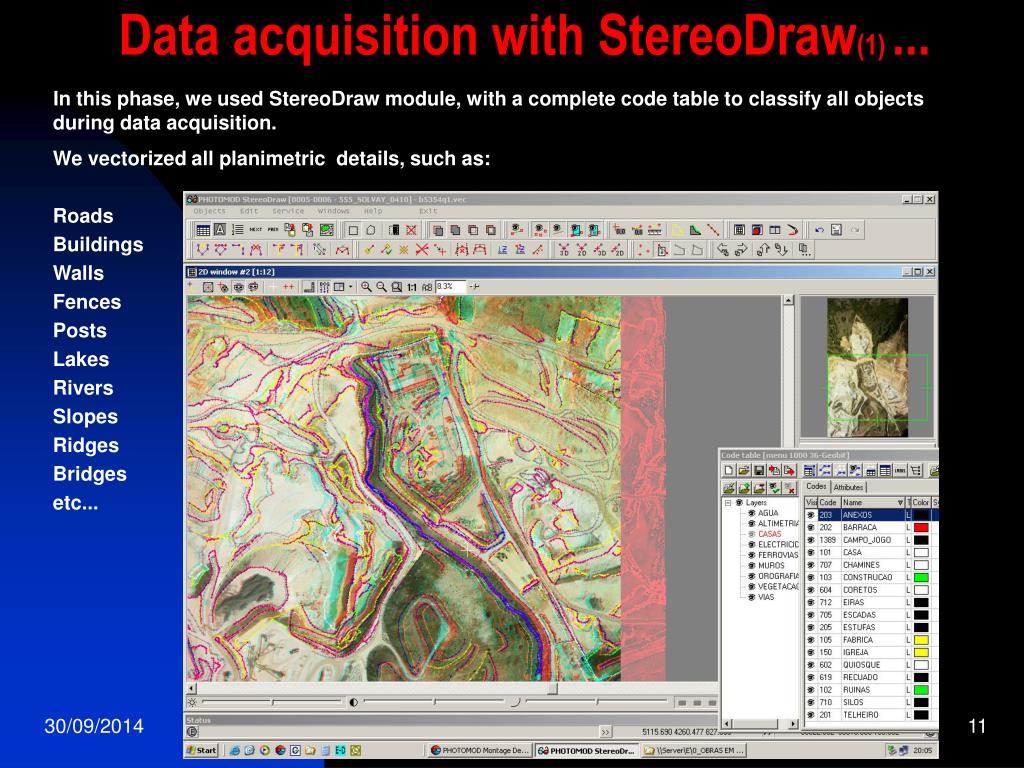Screen dimensions: 1024x768
Task: Click the PREV object toolbar button
Action: click(272, 230)
